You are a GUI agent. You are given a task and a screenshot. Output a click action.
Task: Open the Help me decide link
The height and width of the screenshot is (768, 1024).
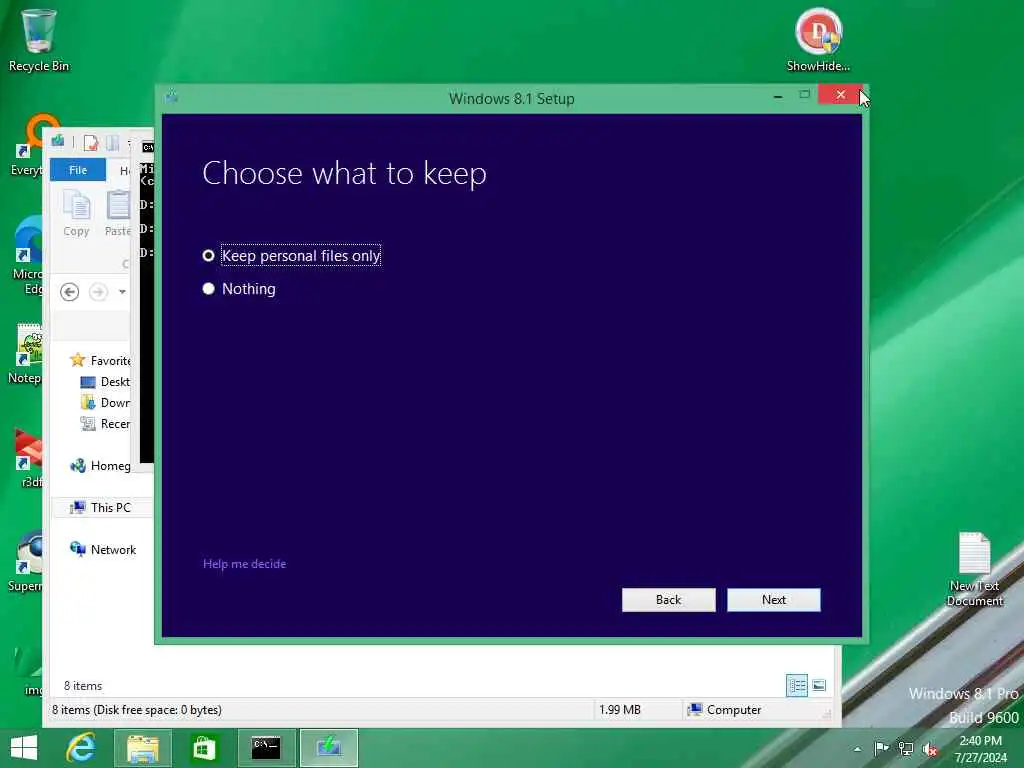(244, 564)
